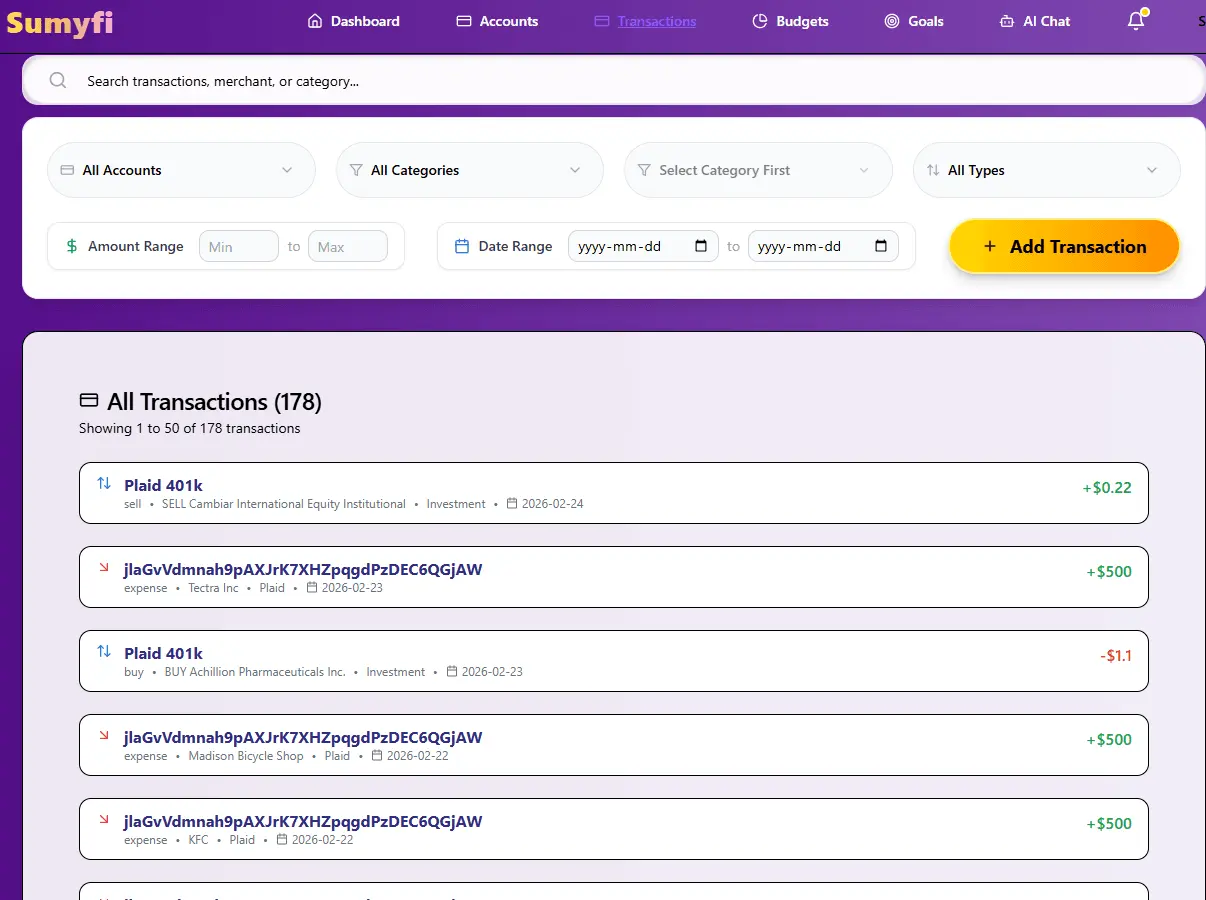Click the sort arrows icon in All Types
Screen dimensions: 1206x900
click(x=933, y=170)
